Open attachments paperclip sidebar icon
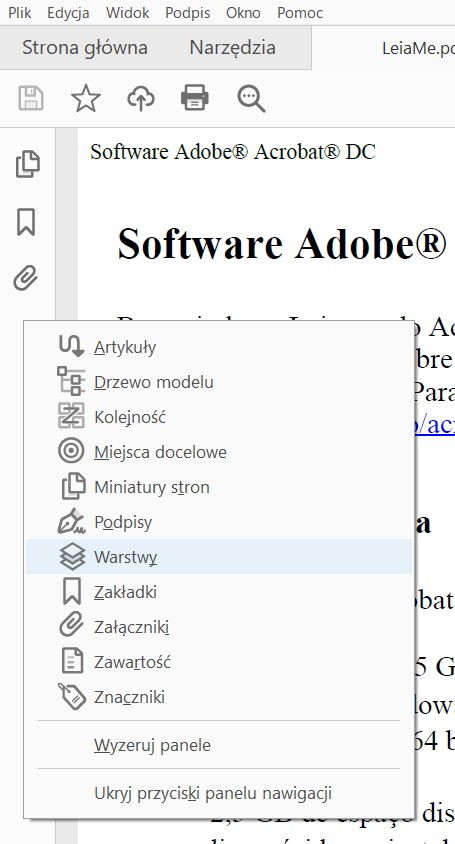Image resolution: width=455 pixels, height=844 pixels. coord(26,279)
